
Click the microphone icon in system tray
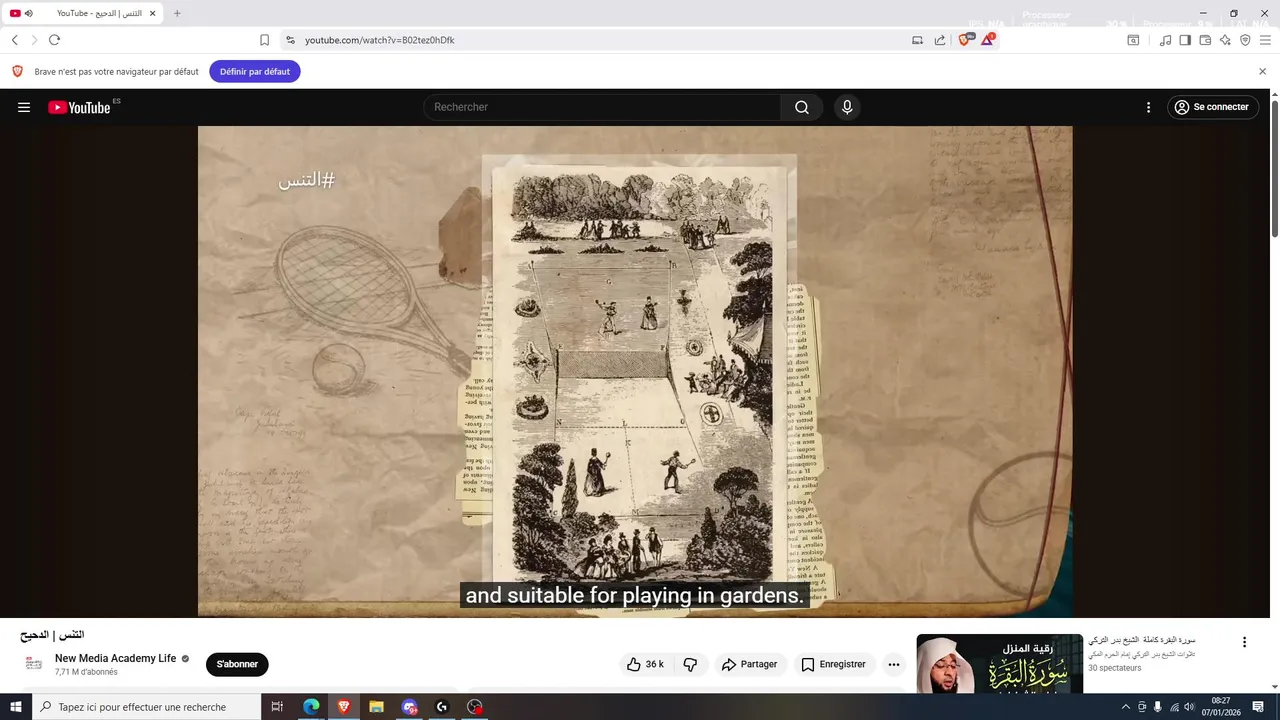pos(1157,707)
